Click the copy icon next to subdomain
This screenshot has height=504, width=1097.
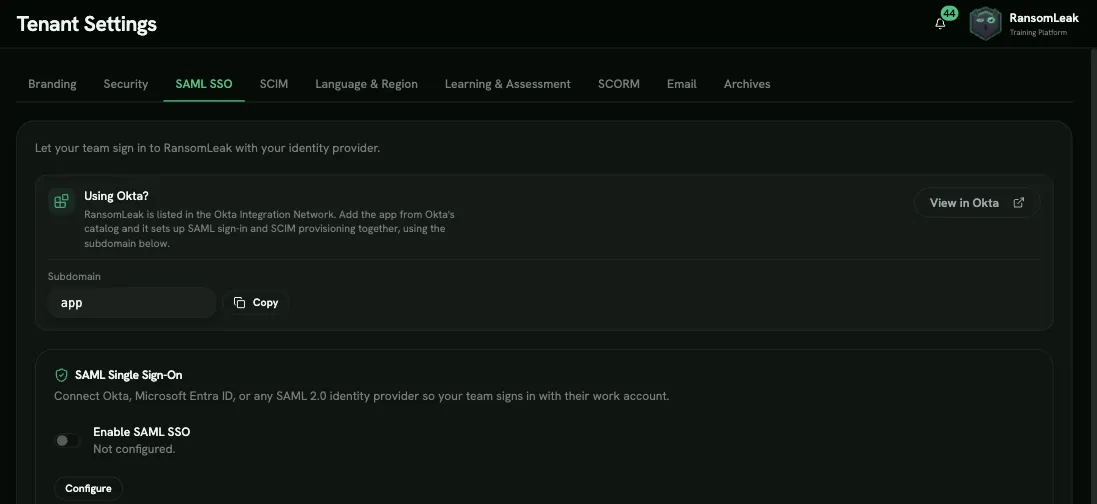click(239, 302)
